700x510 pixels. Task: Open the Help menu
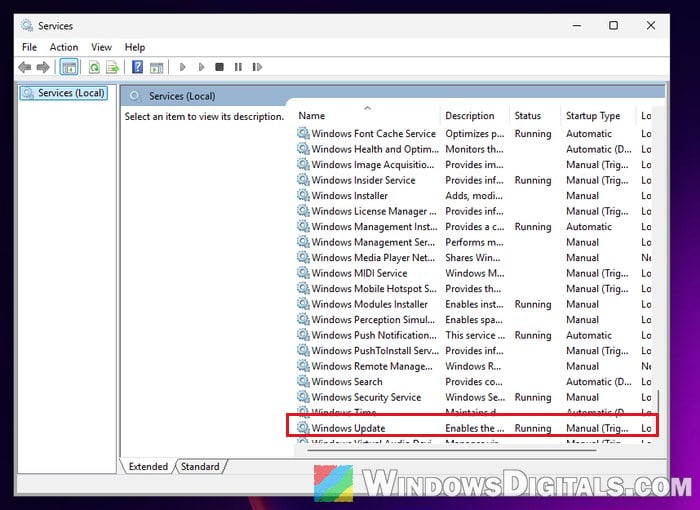(135, 47)
